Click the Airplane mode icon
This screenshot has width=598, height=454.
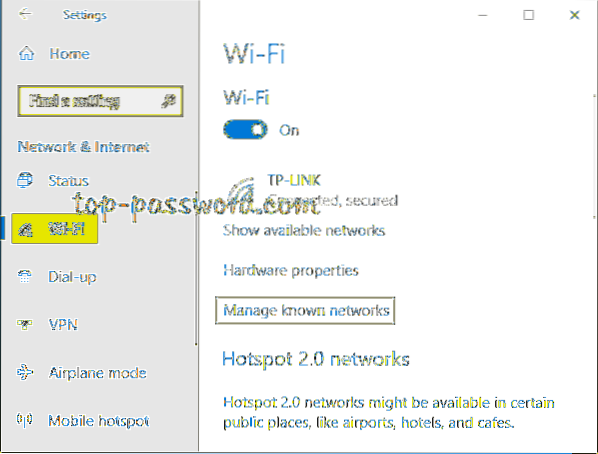(x=25, y=372)
